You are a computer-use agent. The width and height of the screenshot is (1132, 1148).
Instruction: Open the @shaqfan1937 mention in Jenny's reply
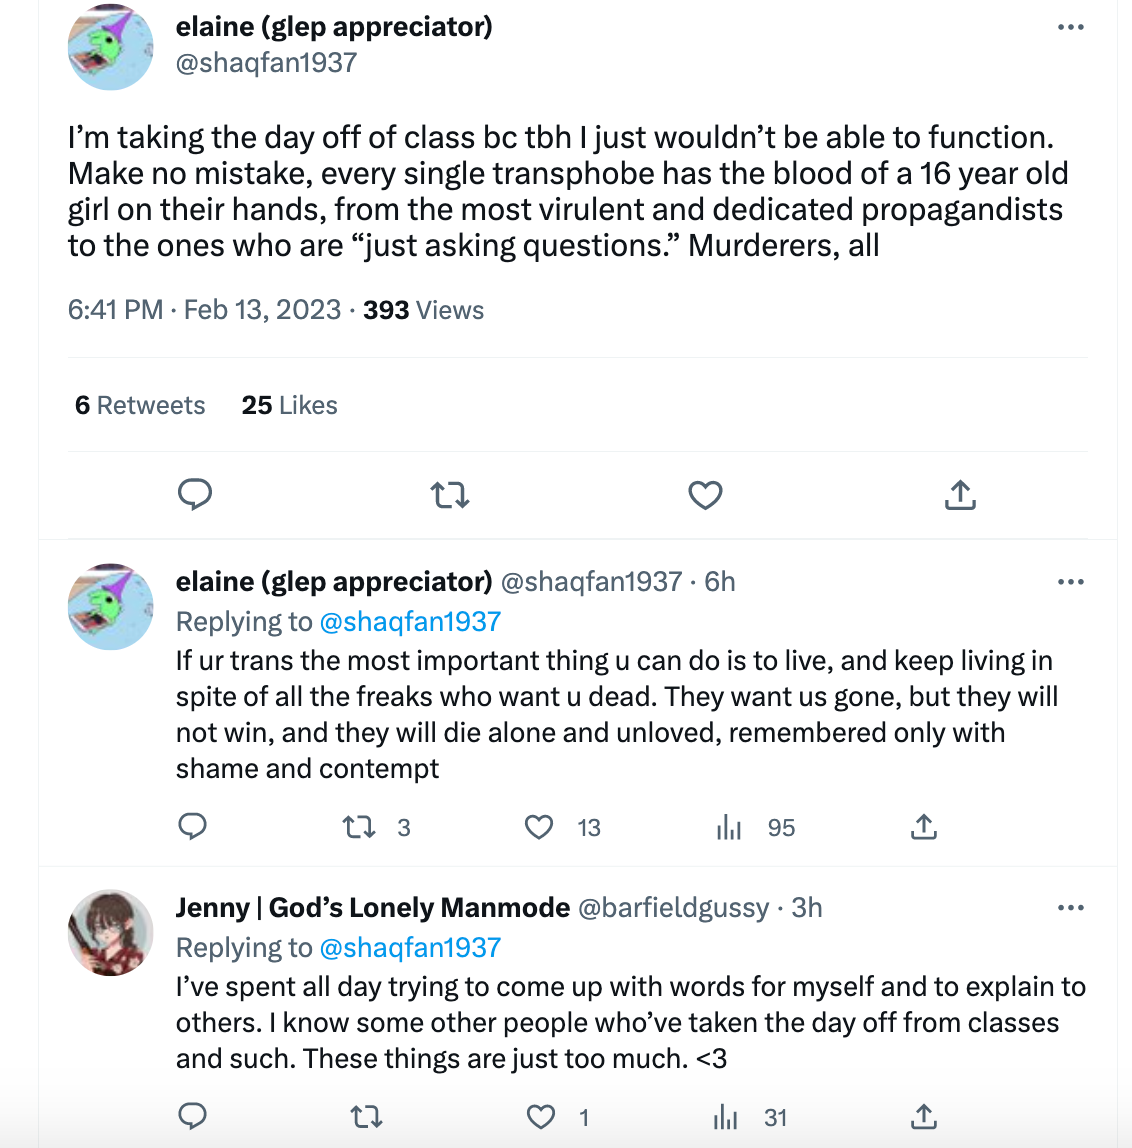click(x=410, y=947)
